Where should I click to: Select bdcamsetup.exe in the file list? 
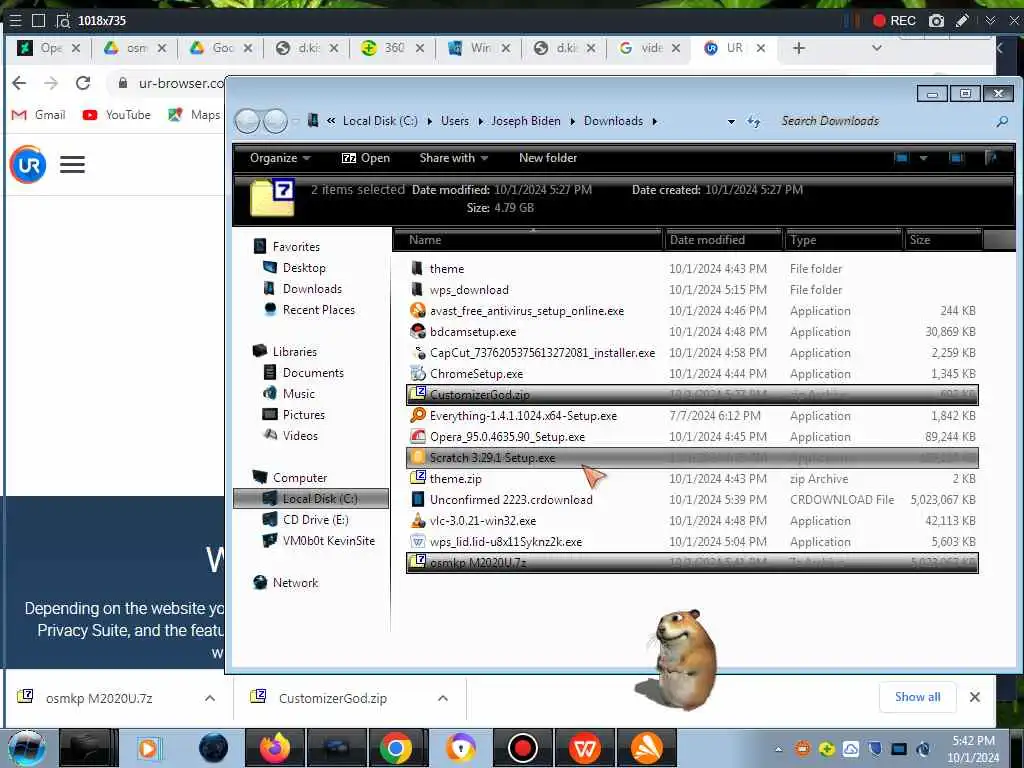click(x=473, y=332)
